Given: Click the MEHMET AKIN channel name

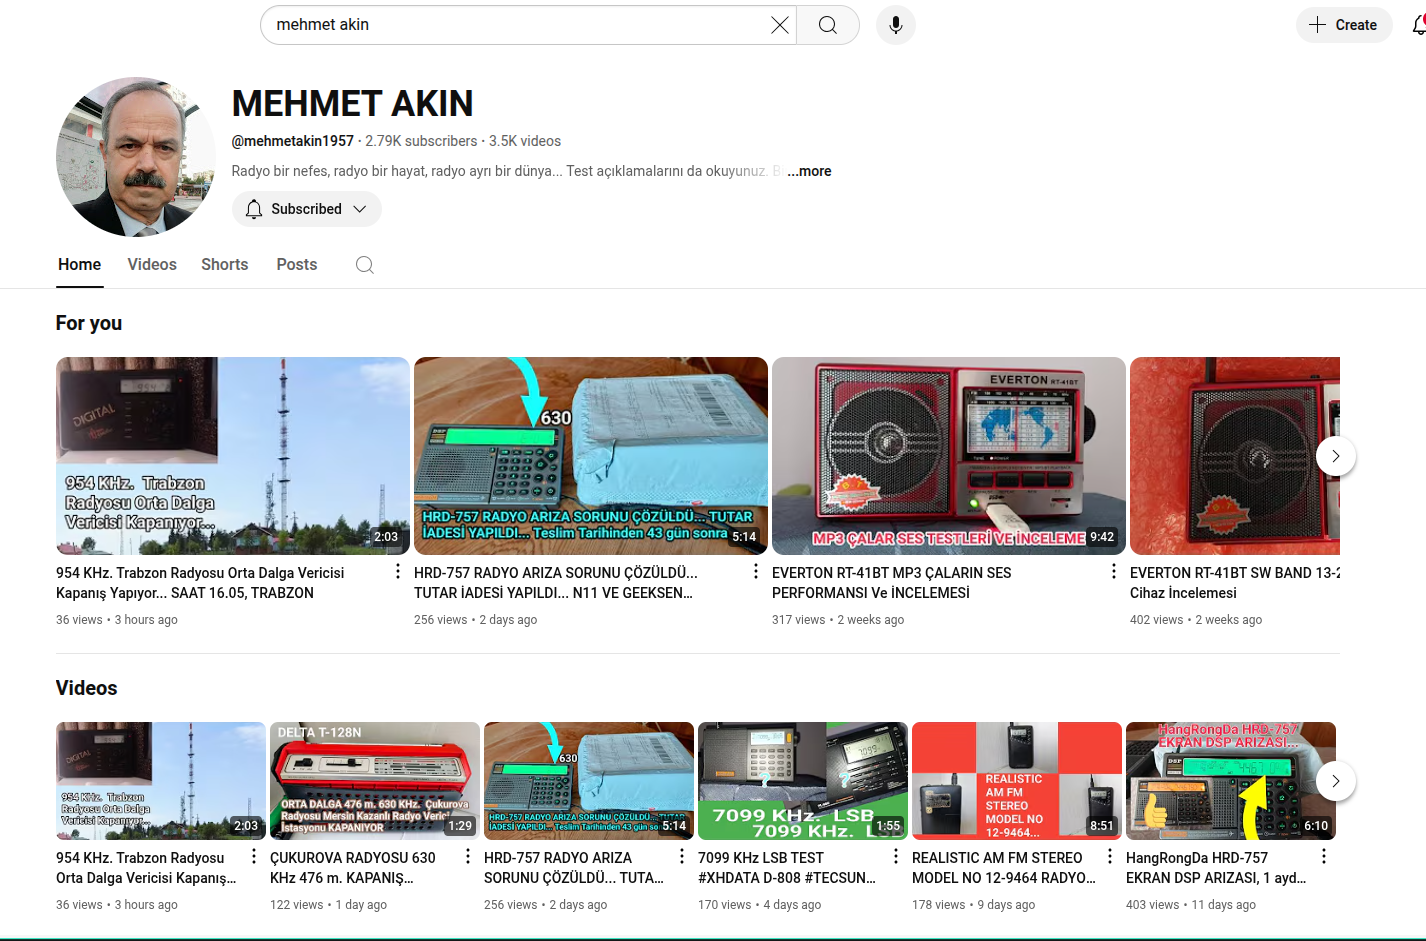Looking at the screenshot, I should point(353,103).
